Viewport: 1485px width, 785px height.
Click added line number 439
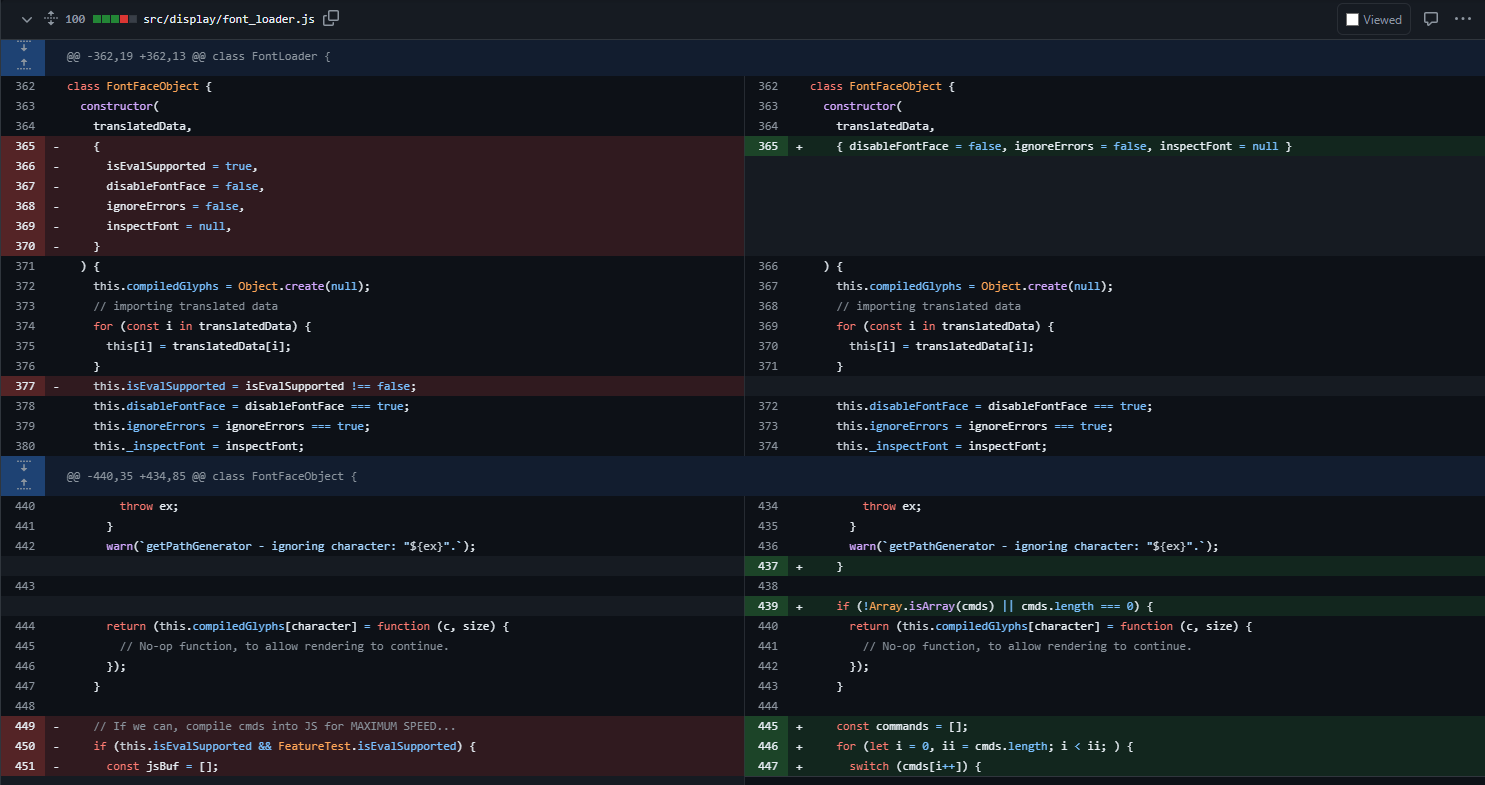pyautogui.click(x=767, y=606)
